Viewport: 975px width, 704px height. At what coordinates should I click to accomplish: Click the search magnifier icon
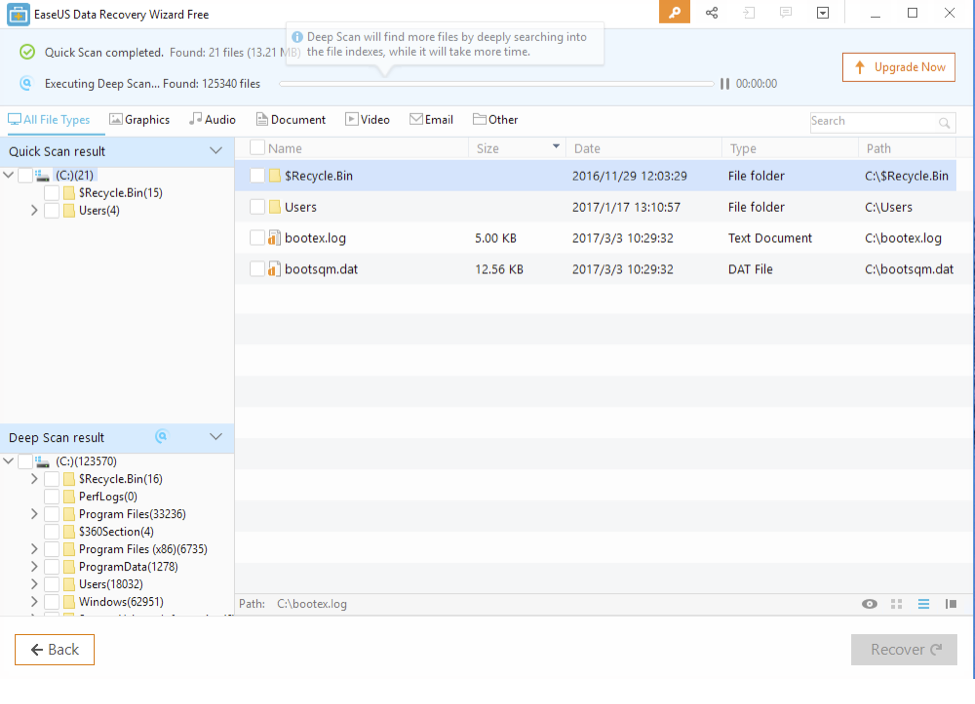(944, 123)
